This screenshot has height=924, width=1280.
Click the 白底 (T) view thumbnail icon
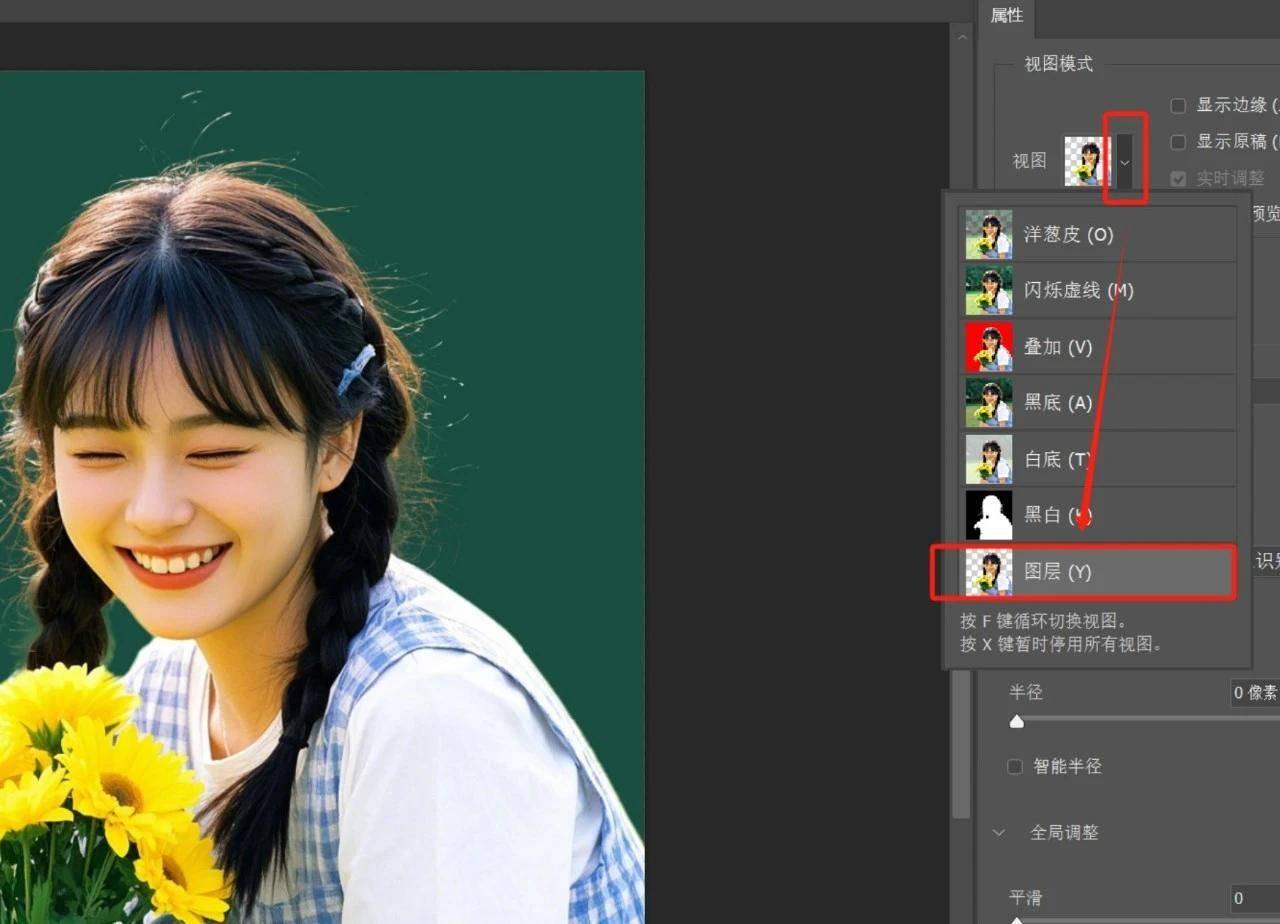(x=988, y=459)
